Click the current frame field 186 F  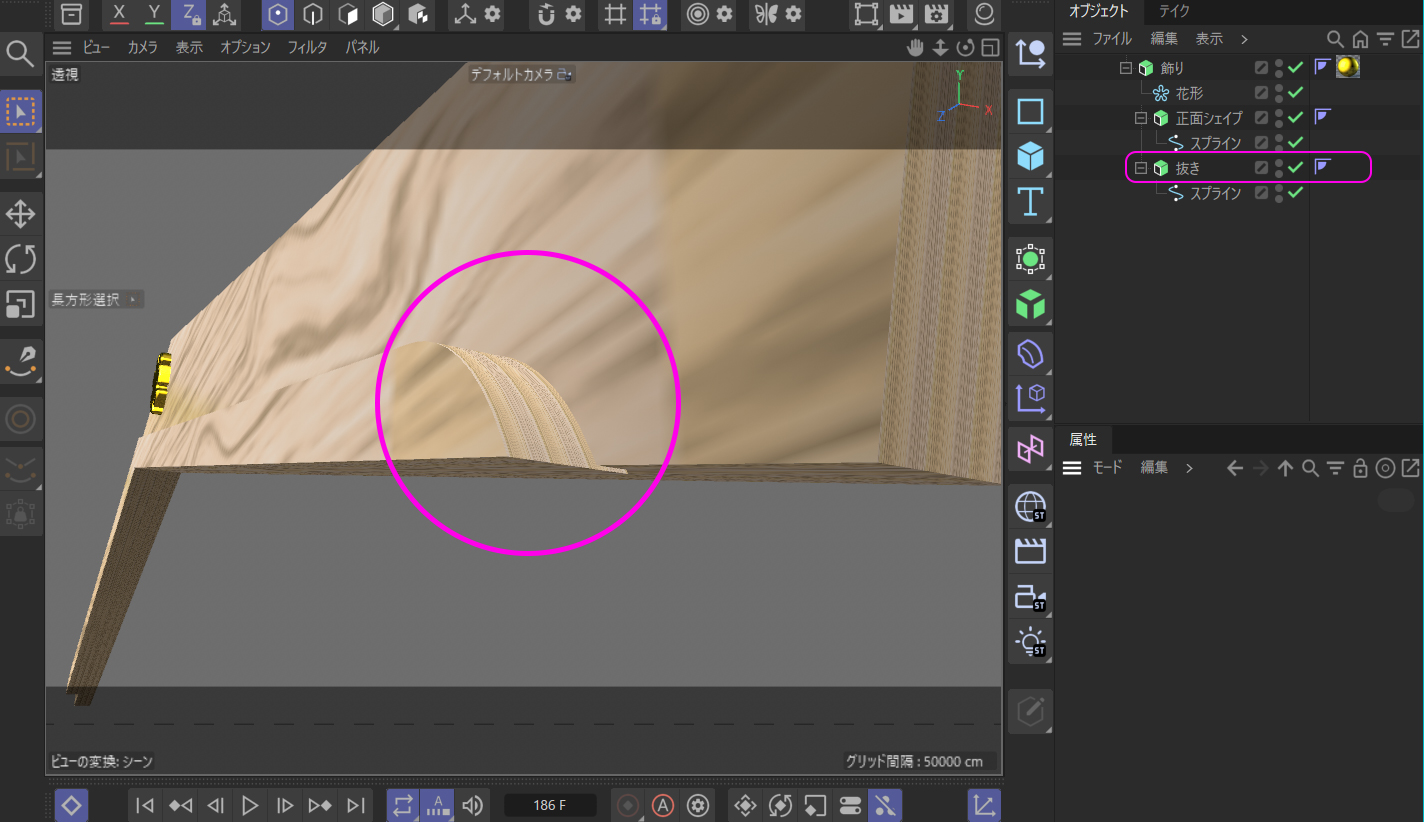(550, 805)
